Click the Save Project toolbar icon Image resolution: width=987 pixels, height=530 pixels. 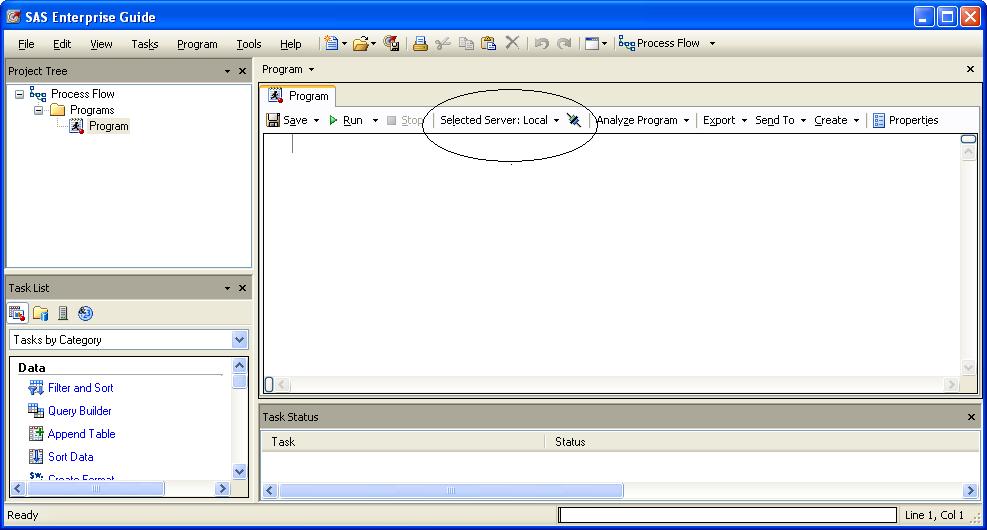tap(392, 43)
